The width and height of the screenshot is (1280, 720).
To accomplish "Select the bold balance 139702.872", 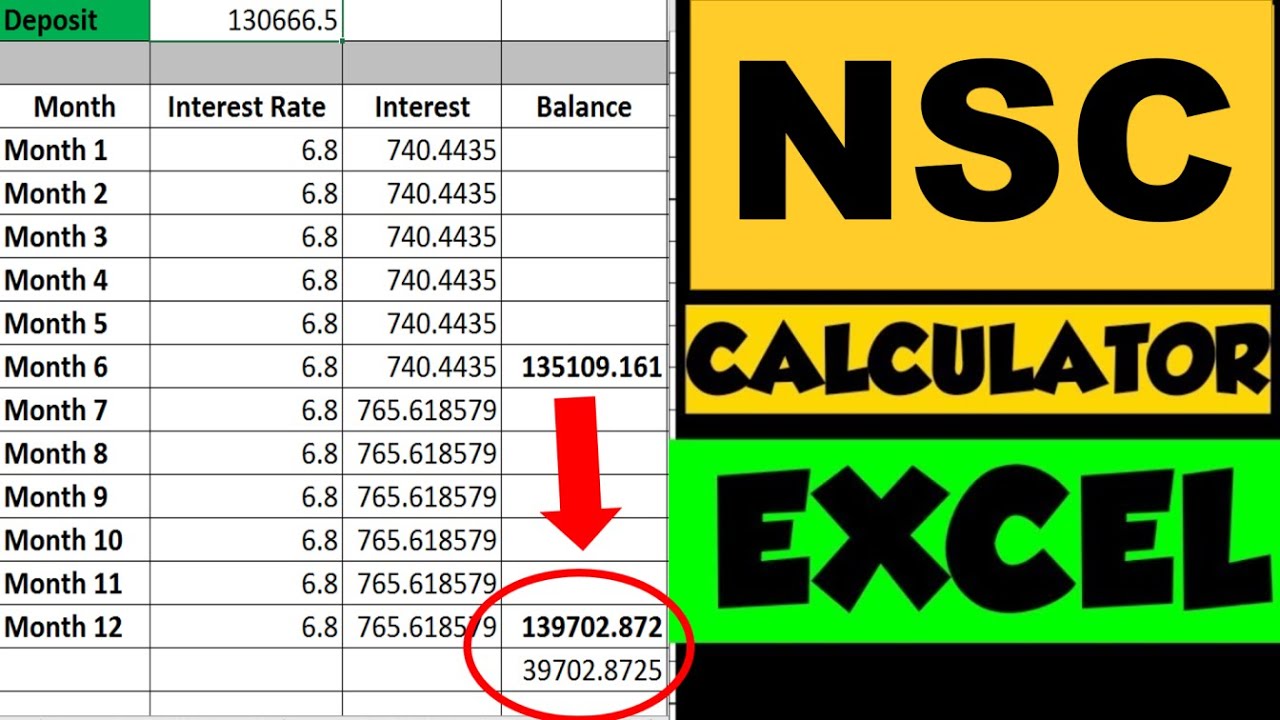I will click(x=584, y=627).
